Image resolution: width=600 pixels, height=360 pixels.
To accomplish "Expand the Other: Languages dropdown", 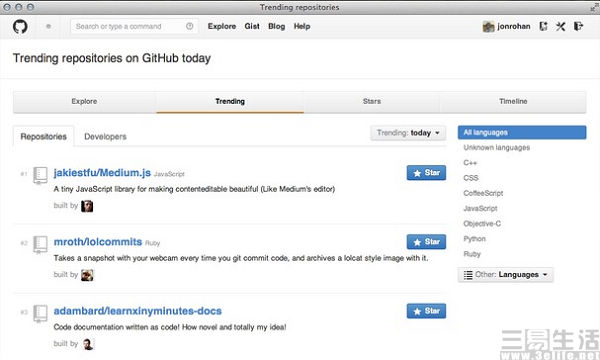I will point(505,275).
